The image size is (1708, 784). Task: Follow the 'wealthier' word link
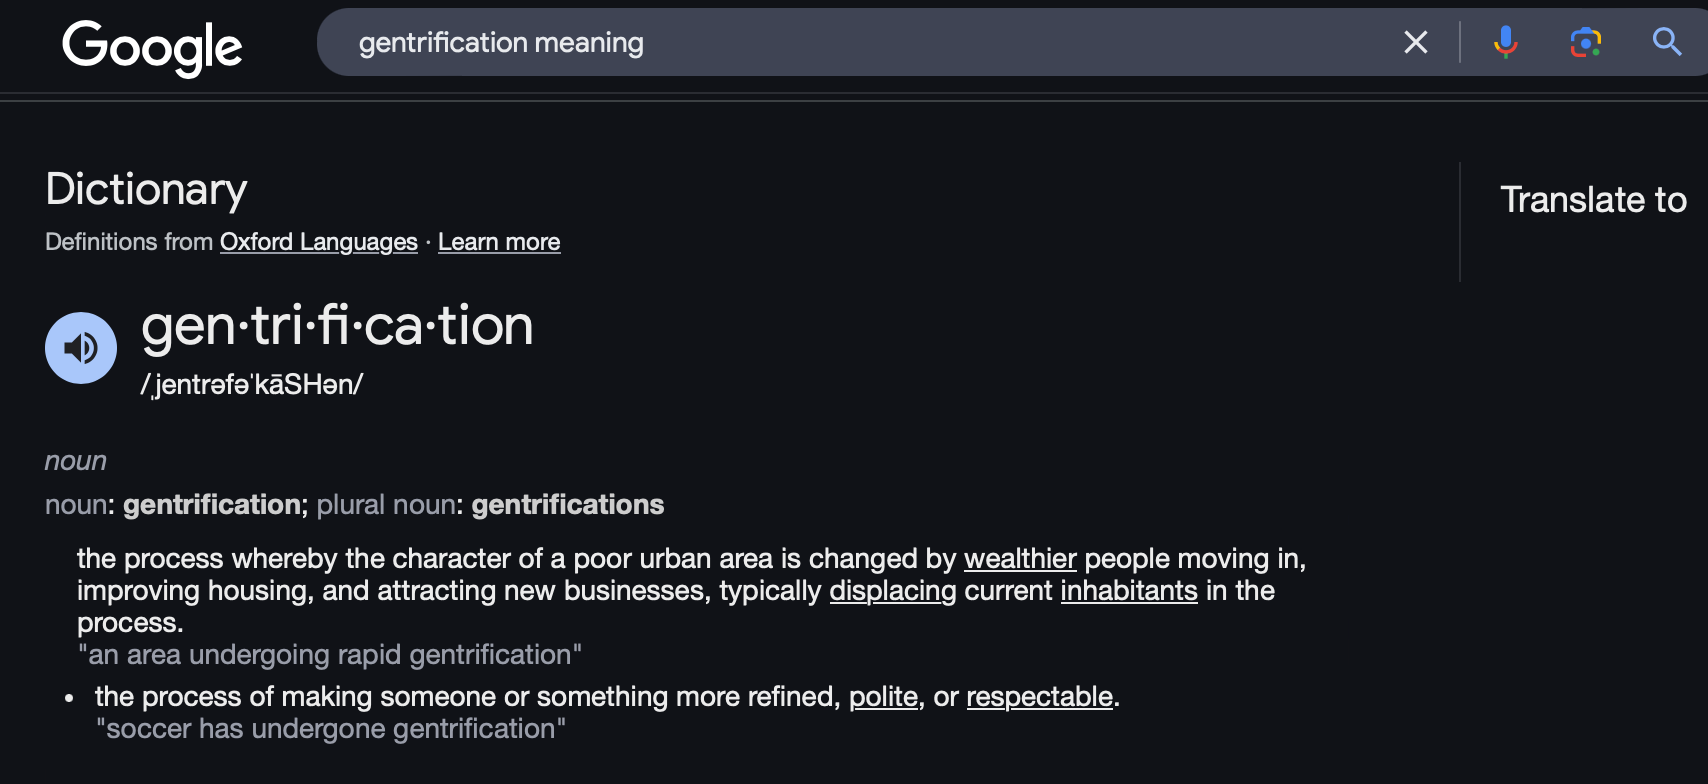1020,558
